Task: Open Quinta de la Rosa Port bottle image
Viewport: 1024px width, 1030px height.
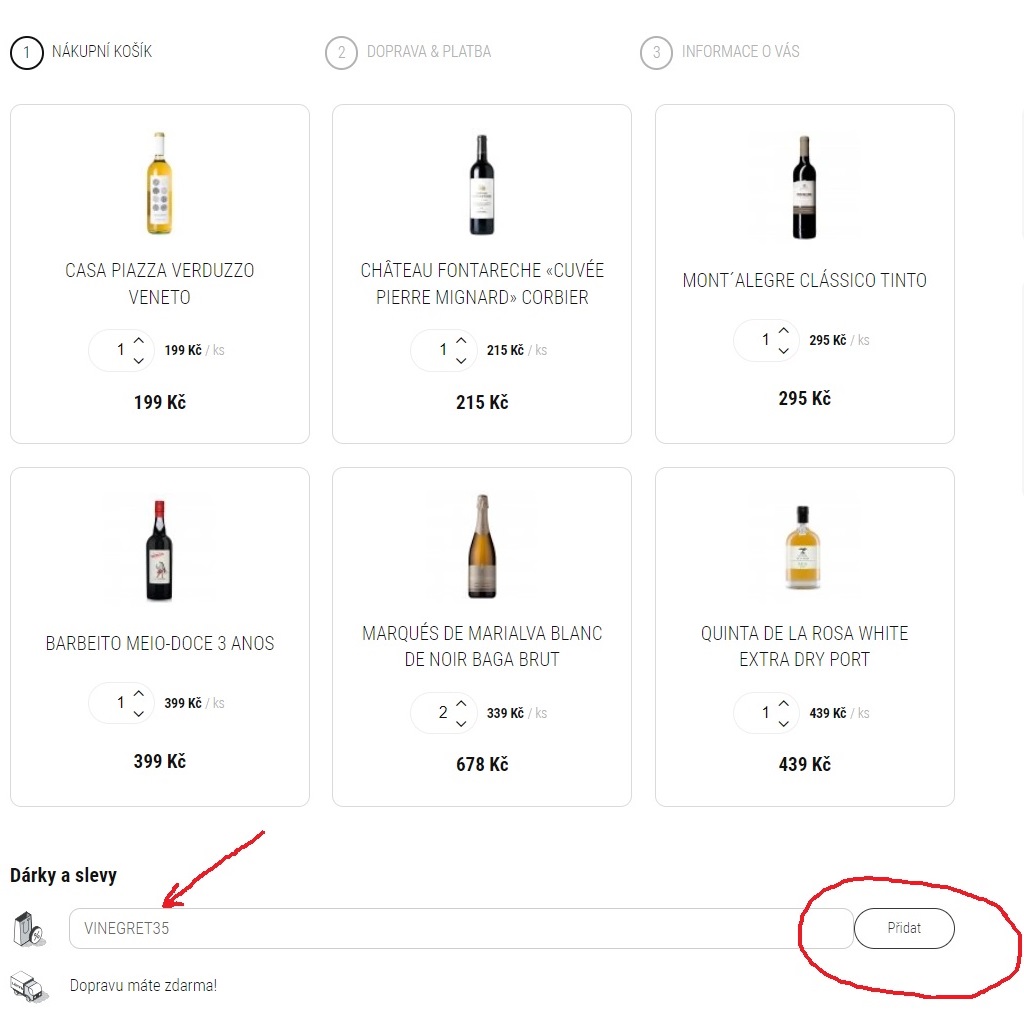Action: click(x=803, y=547)
